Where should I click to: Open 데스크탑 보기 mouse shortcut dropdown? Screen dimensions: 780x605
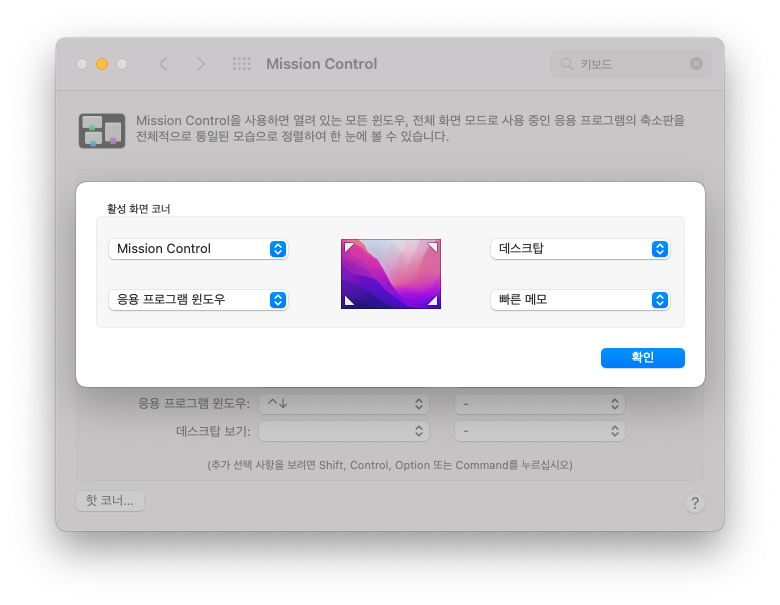(540, 431)
